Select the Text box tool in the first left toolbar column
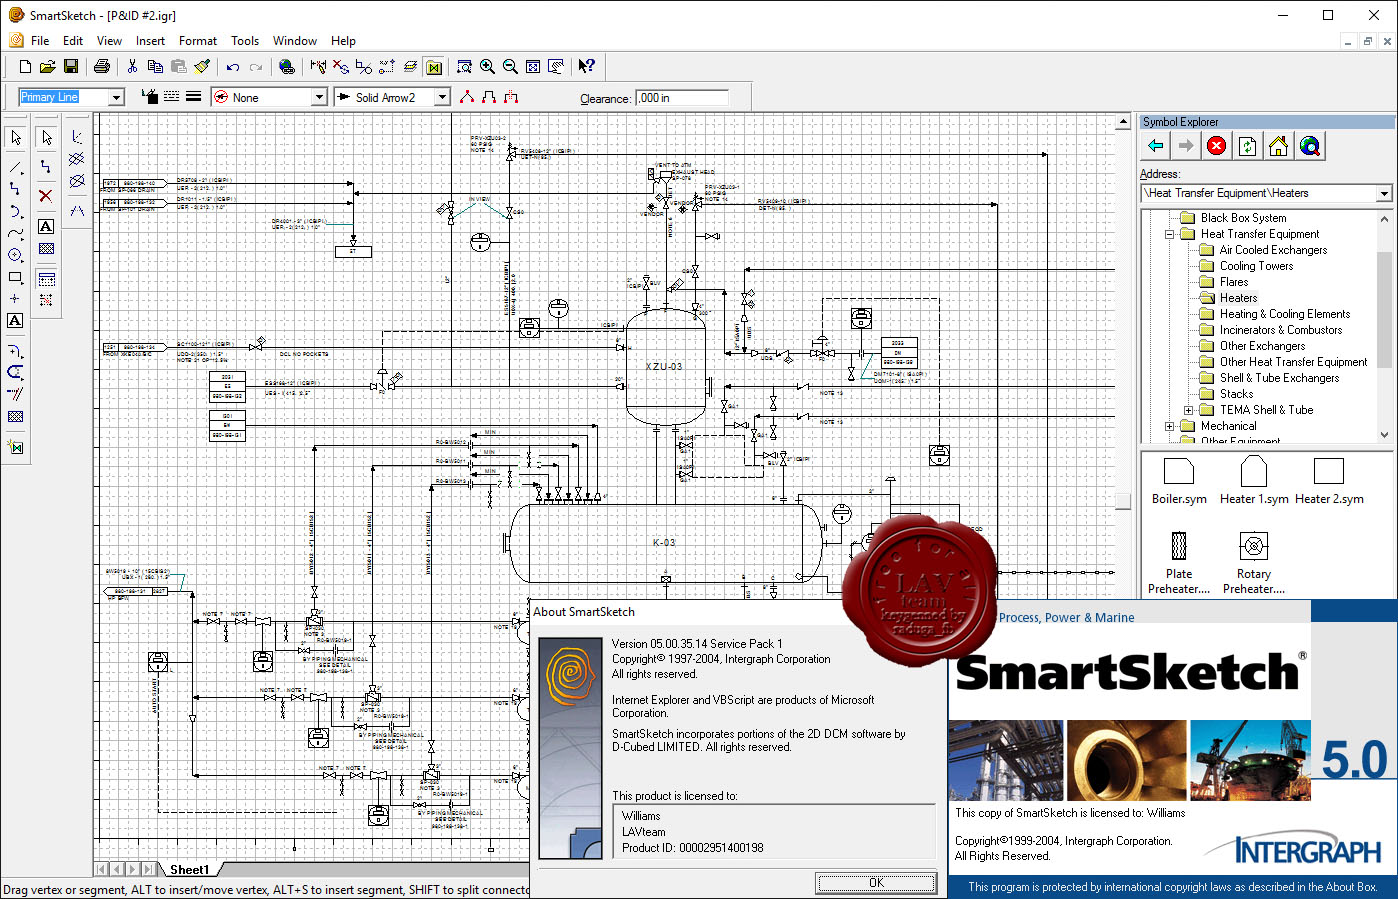 15,321
